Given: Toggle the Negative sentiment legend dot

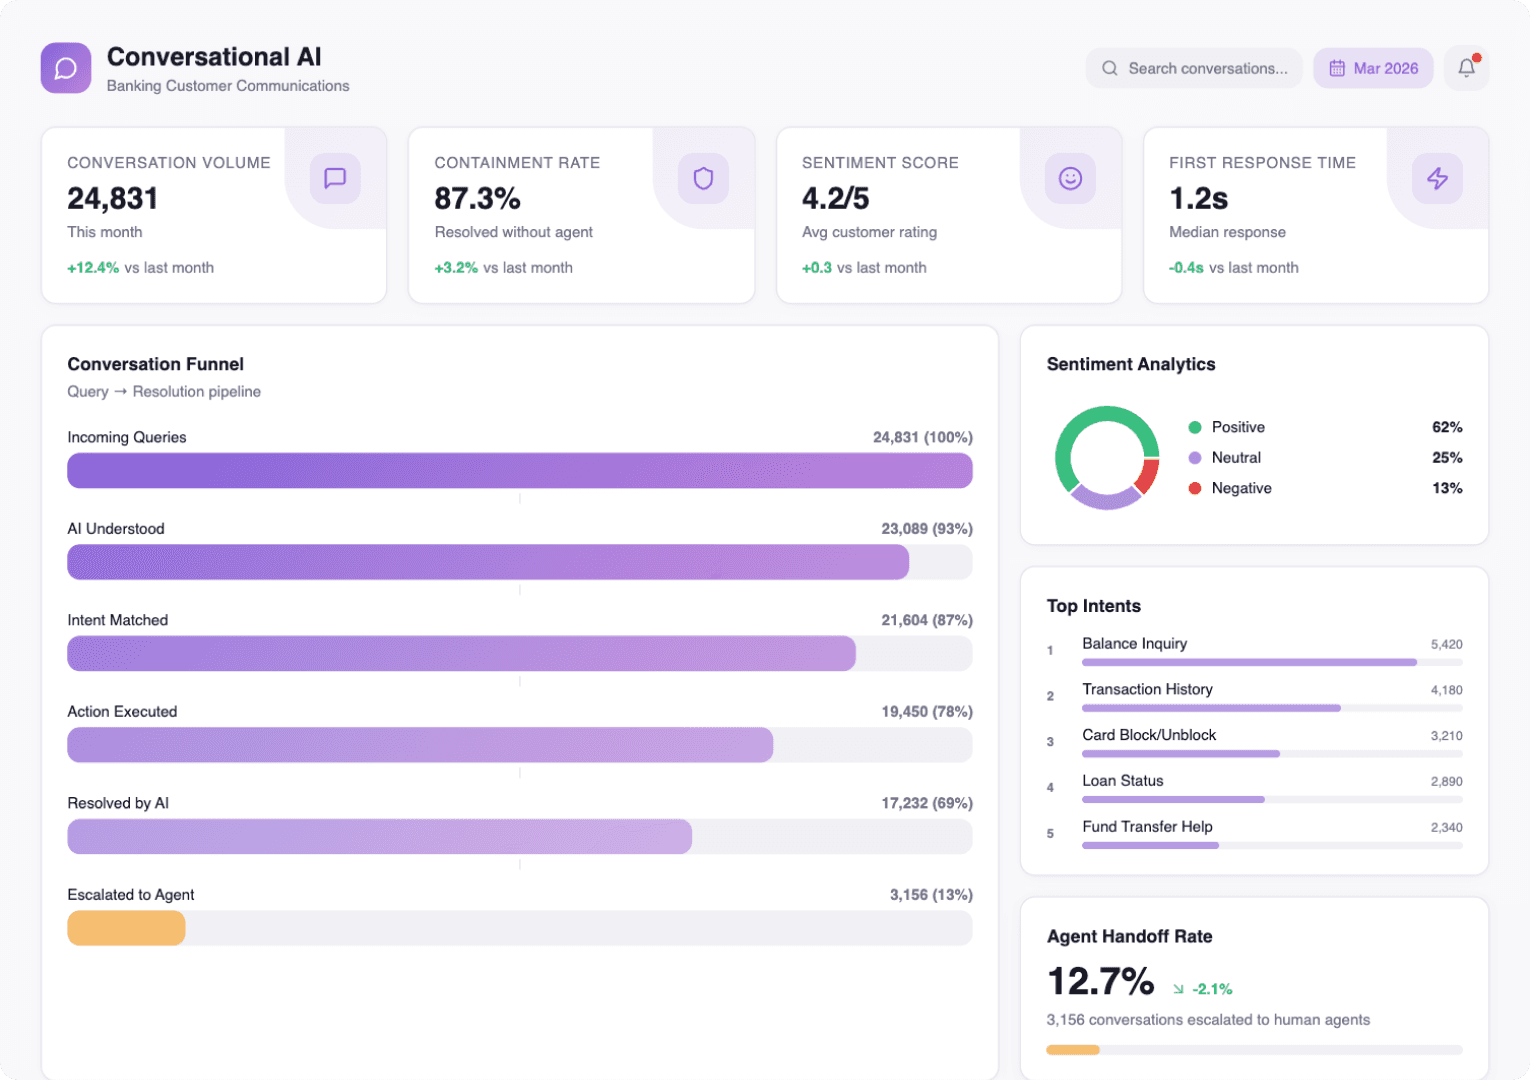Looking at the screenshot, I should point(1194,488).
